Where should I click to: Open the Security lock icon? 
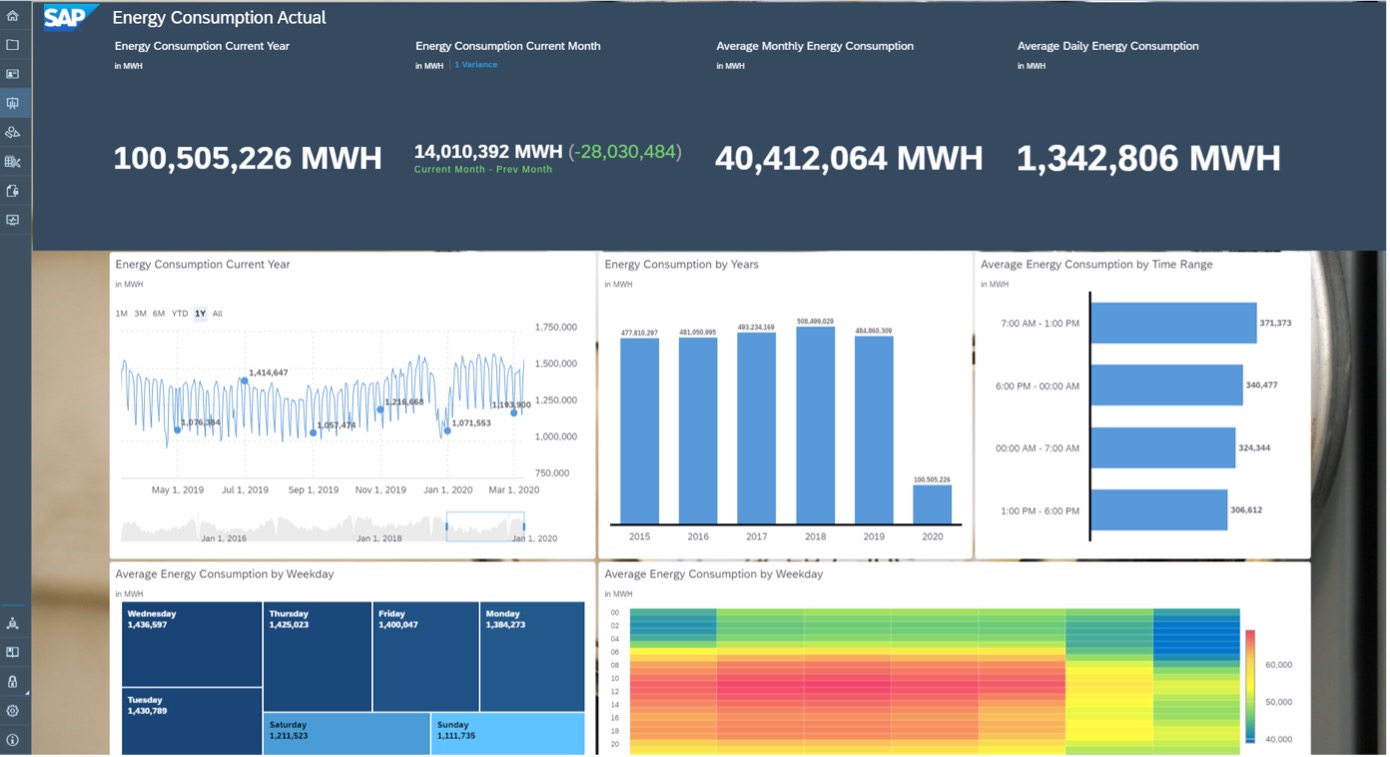pyautogui.click(x=13, y=681)
